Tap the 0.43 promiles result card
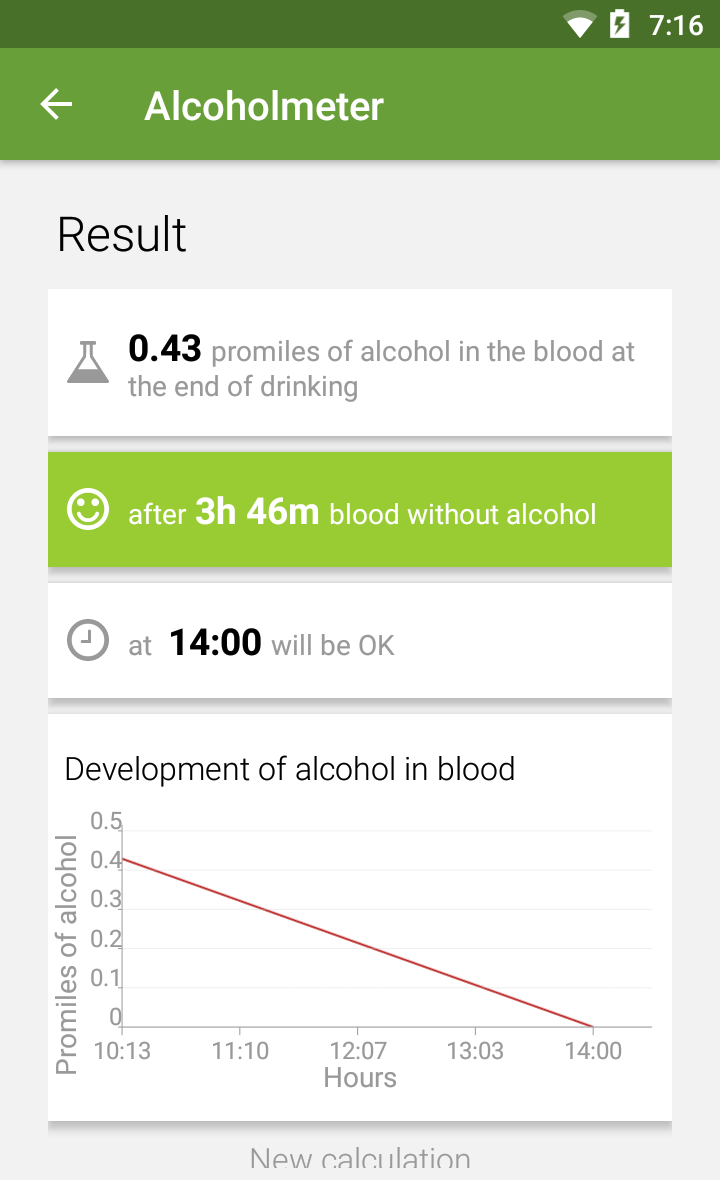720x1180 pixels. click(x=360, y=362)
